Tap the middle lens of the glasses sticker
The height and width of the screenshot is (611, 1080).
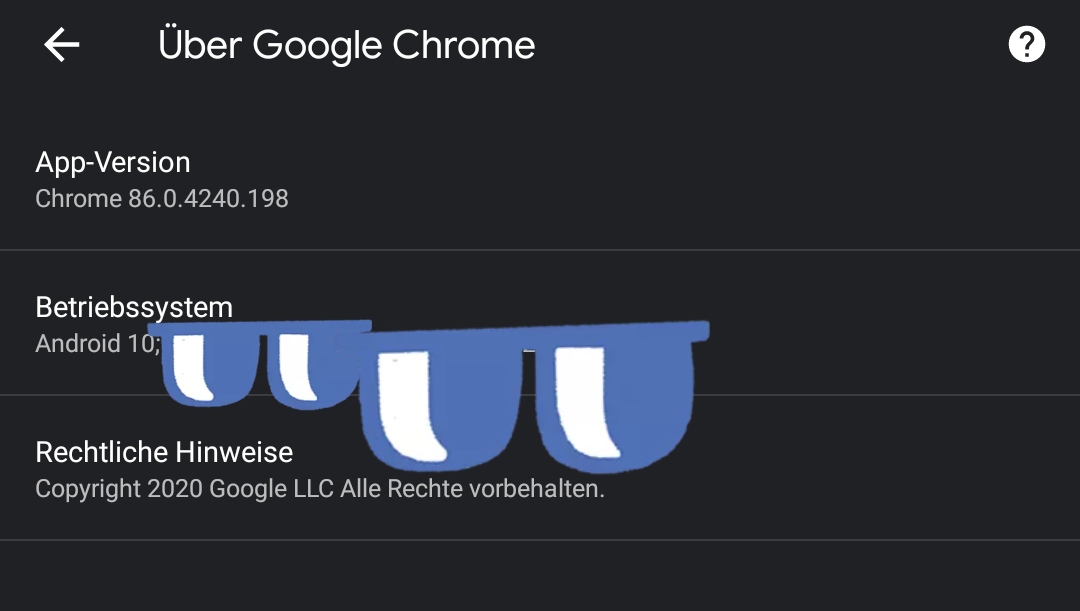440,400
